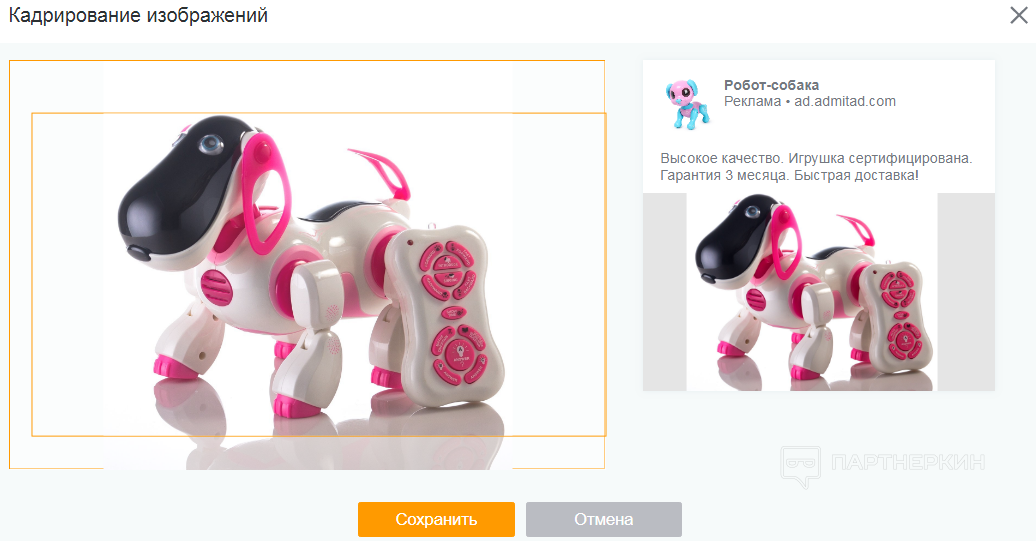The image size is (1036, 541).
Task: Click the Реклама label in the ad preview
Action: tap(753, 101)
